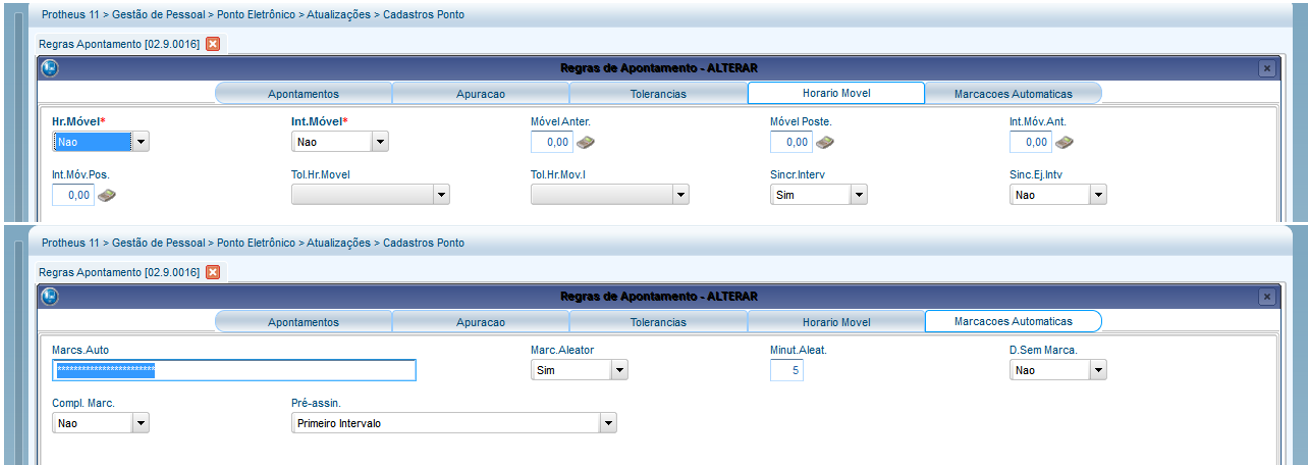Open the D.Sem Marca. dropdown
The height and width of the screenshot is (466, 1311).
1098,371
